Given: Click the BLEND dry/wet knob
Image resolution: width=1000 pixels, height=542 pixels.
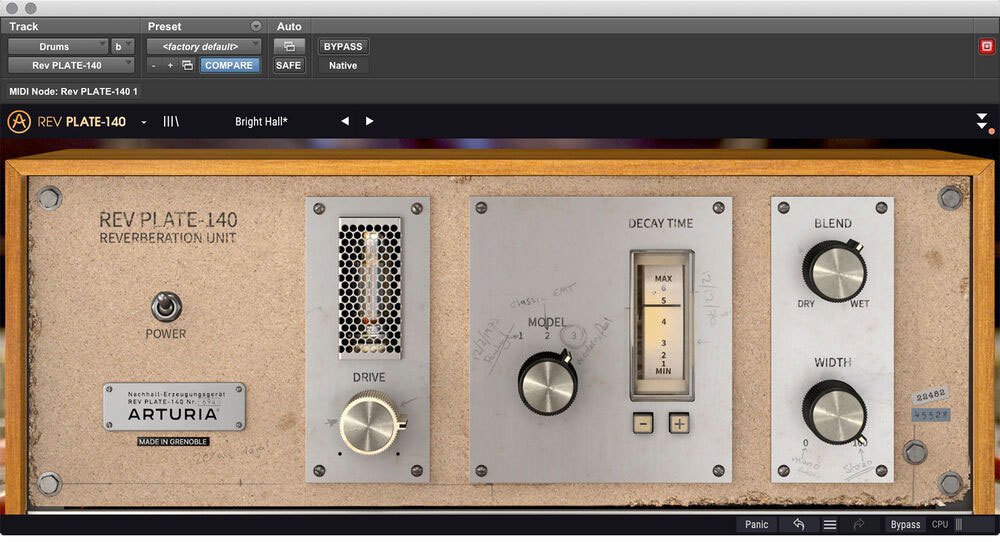Looking at the screenshot, I should [833, 270].
